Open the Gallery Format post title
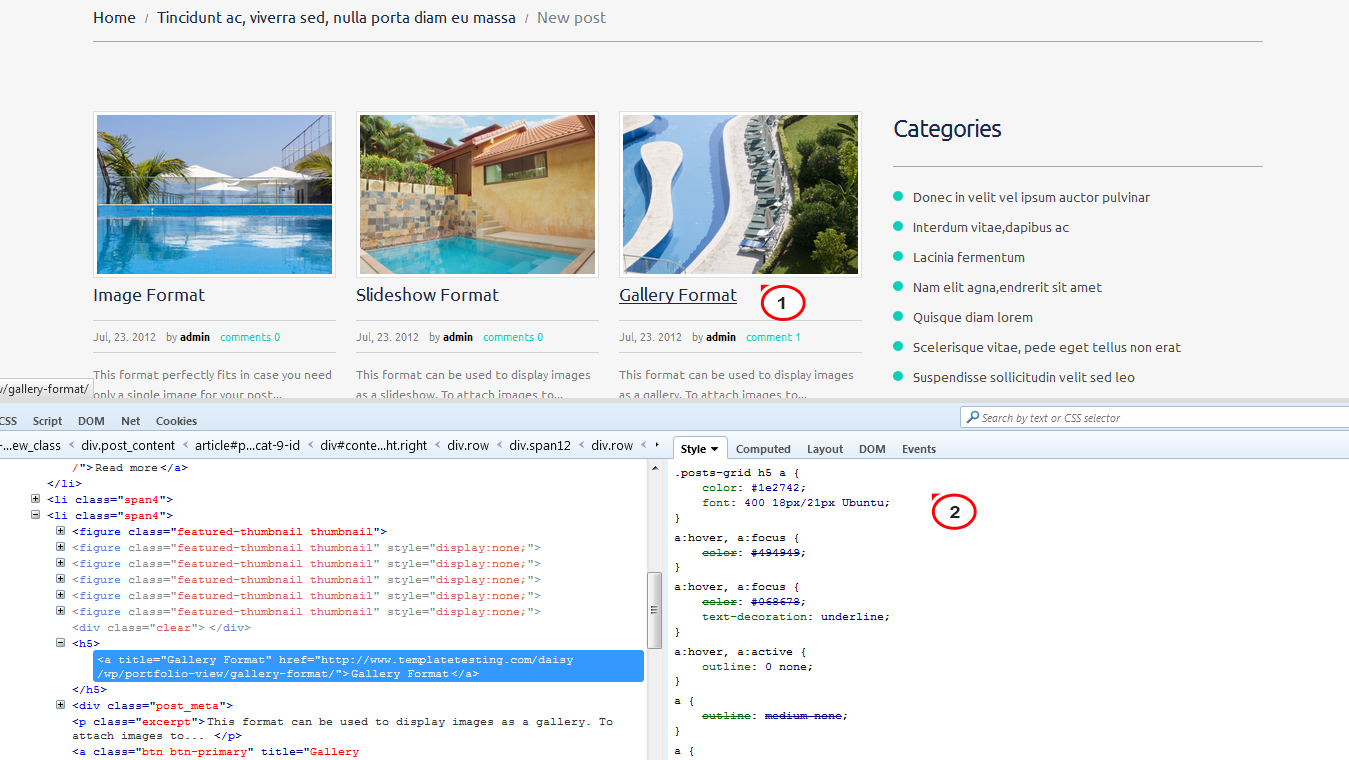1349x760 pixels. coord(678,295)
